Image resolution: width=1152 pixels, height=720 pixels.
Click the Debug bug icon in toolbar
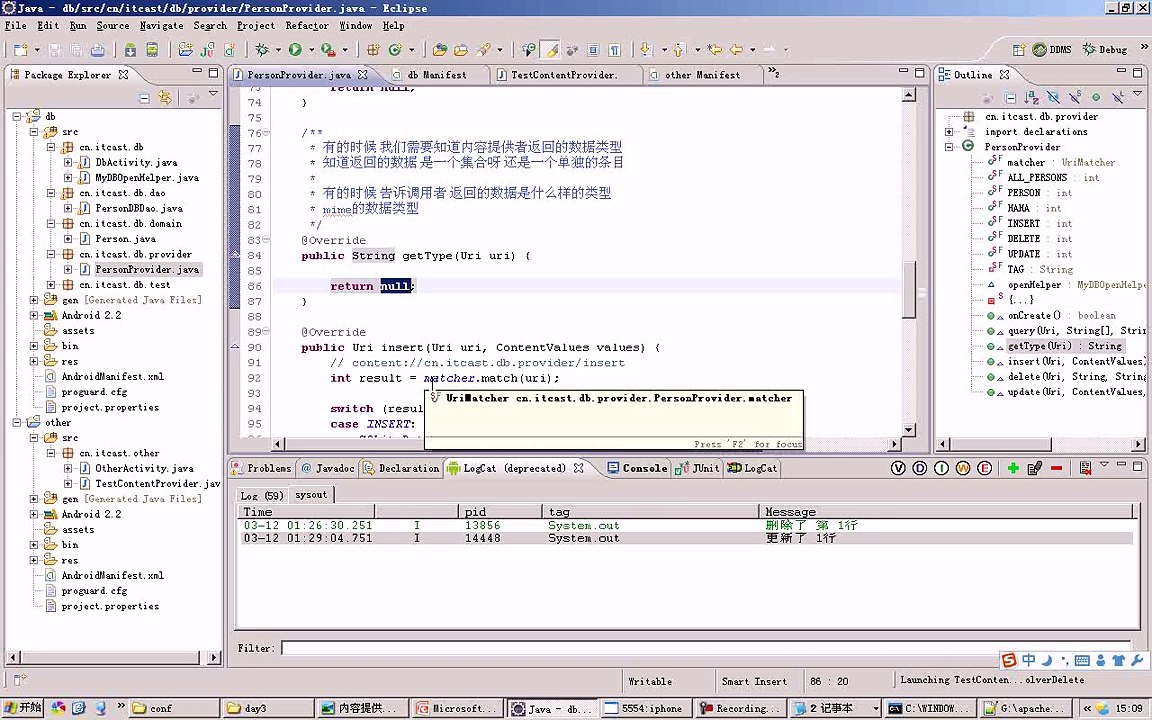(x=262, y=49)
